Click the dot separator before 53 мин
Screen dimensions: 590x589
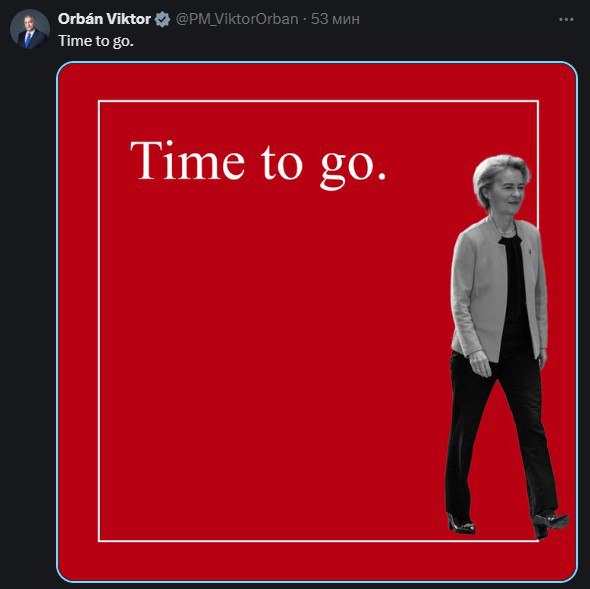(305, 19)
